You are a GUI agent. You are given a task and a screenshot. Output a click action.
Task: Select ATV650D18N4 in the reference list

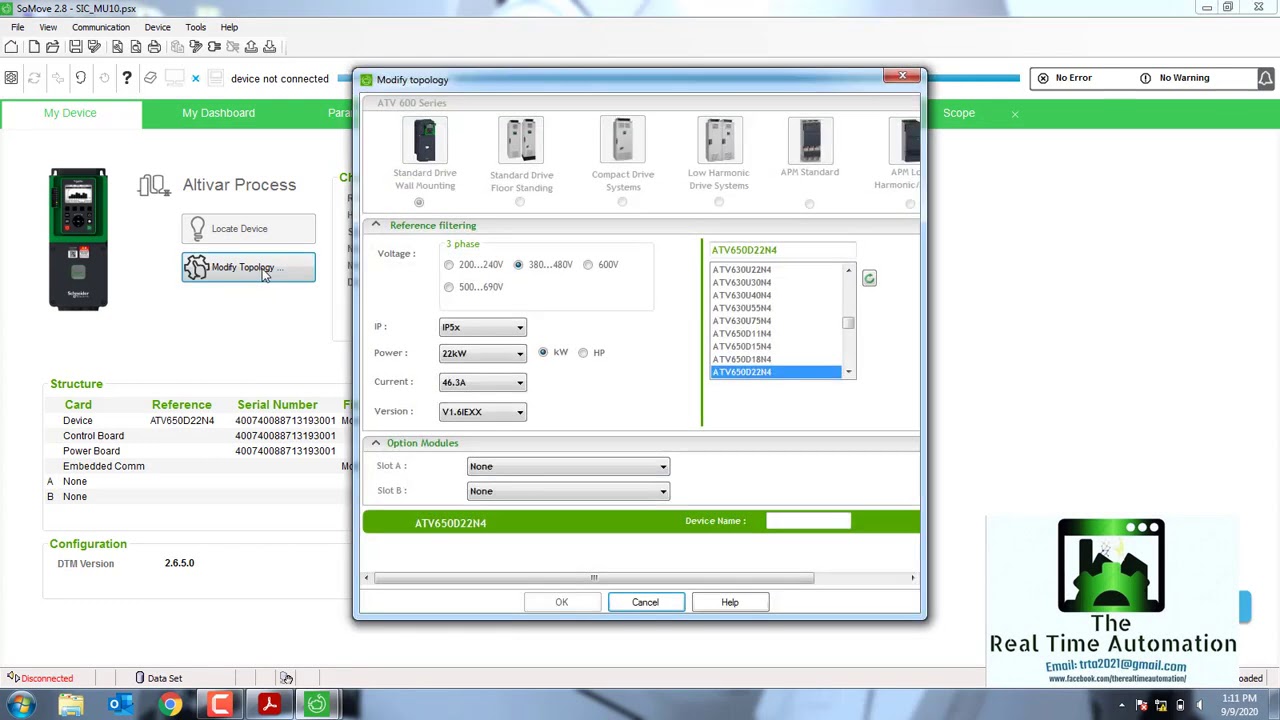pos(776,359)
